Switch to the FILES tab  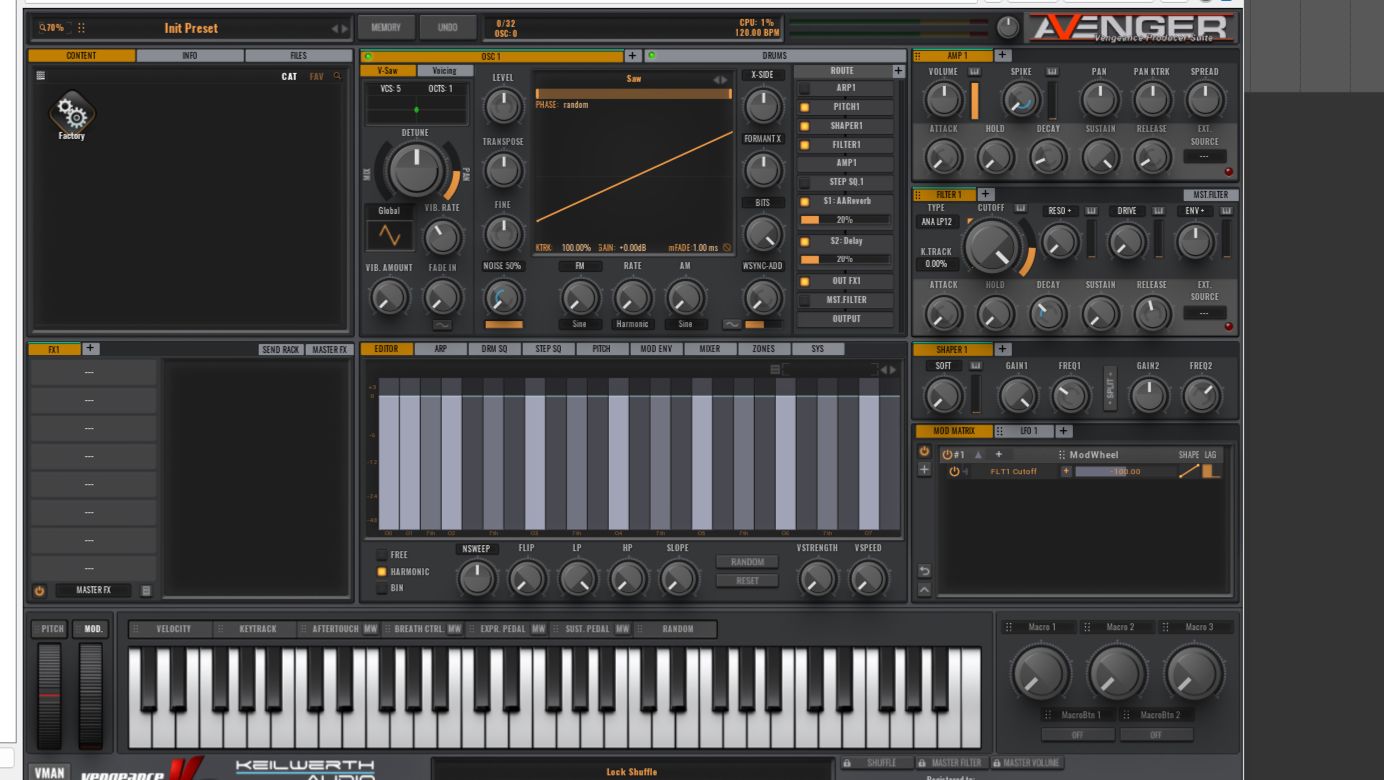(x=298, y=56)
